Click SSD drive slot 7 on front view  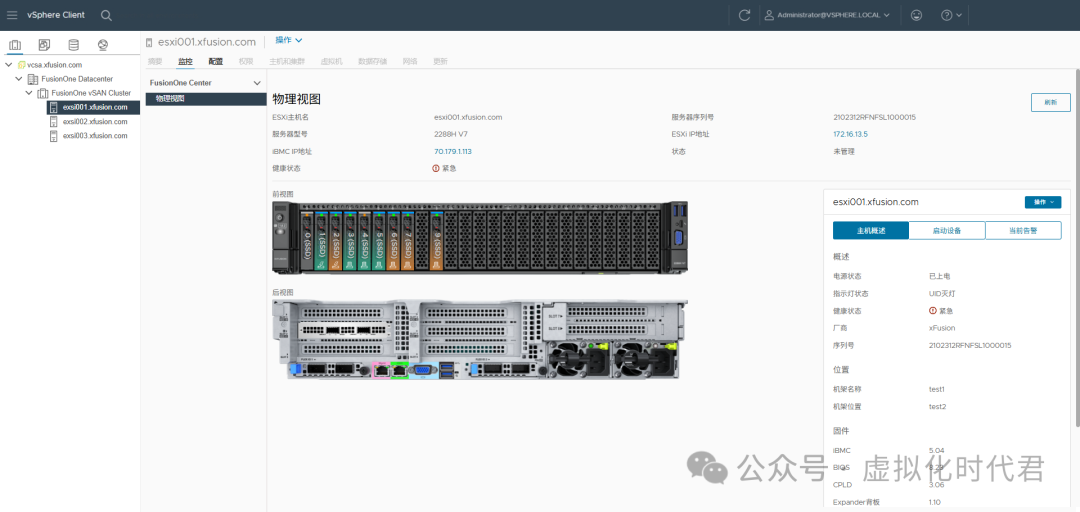coord(408,241)
